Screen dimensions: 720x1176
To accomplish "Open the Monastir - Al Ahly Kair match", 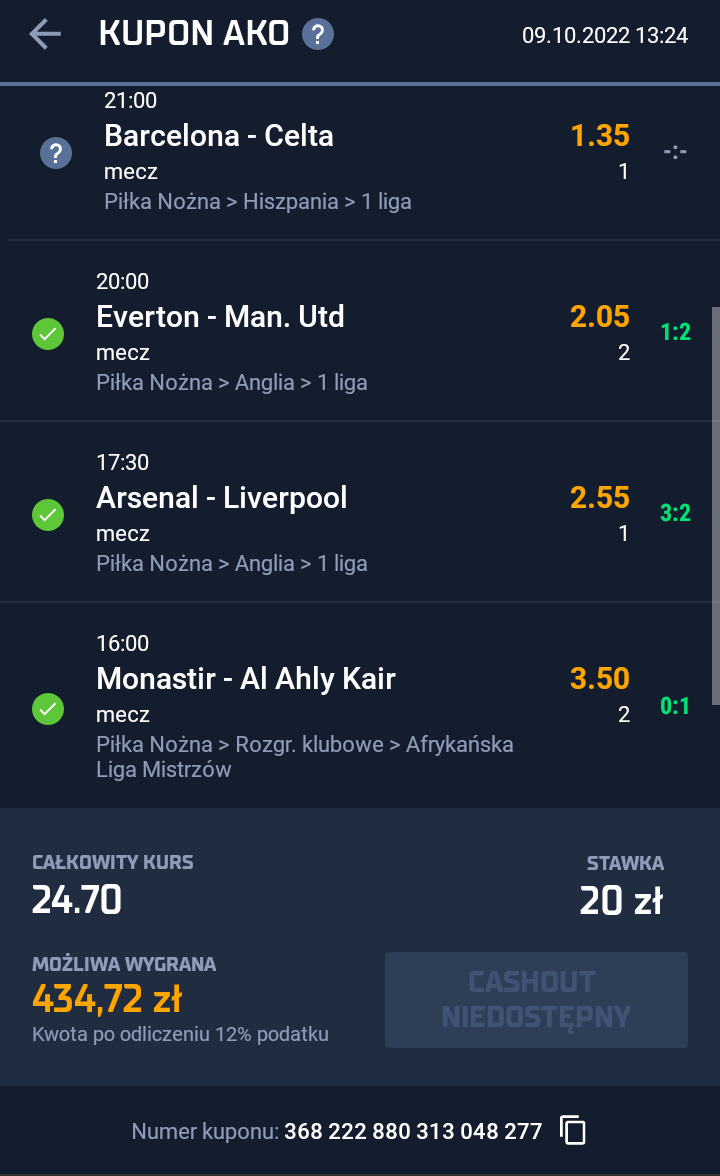I will click(246, 679).
